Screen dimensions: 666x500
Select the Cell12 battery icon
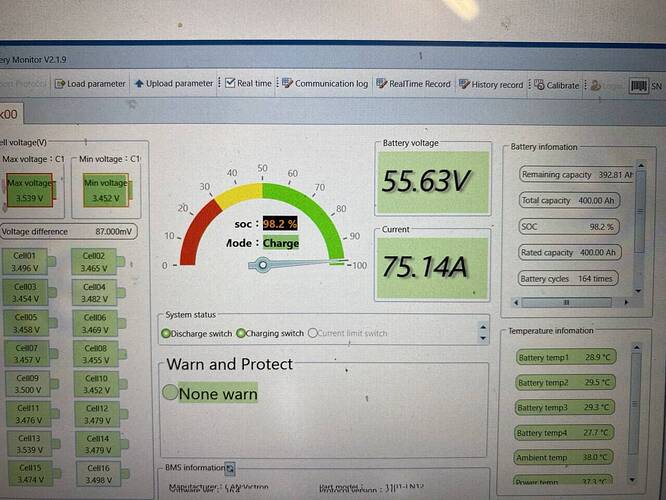(x=102, y=414)
